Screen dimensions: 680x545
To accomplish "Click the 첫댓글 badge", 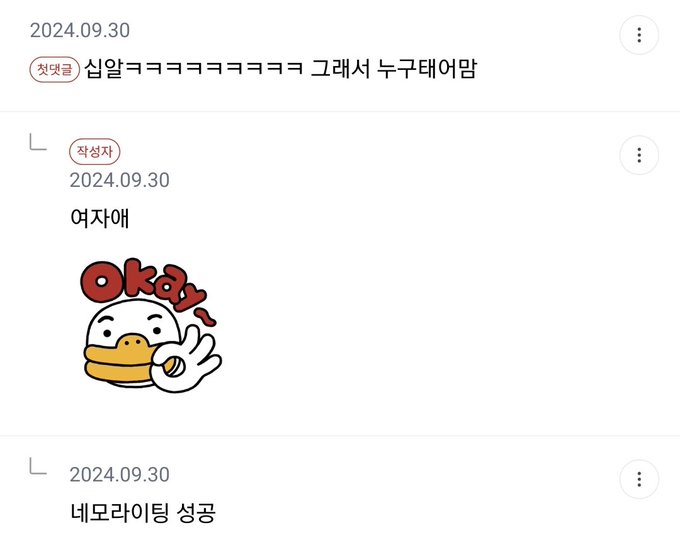I will click(55, 69).
